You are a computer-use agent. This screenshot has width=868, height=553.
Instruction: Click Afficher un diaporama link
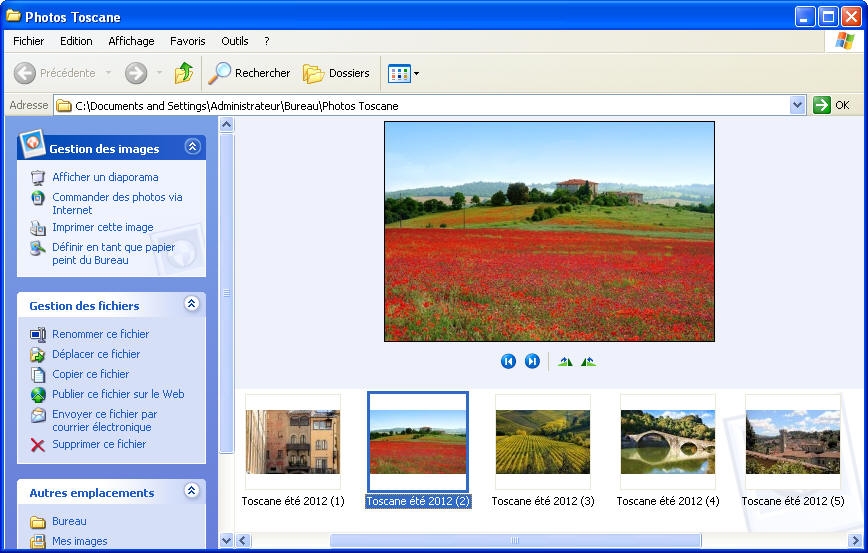(x=105, y=177)
